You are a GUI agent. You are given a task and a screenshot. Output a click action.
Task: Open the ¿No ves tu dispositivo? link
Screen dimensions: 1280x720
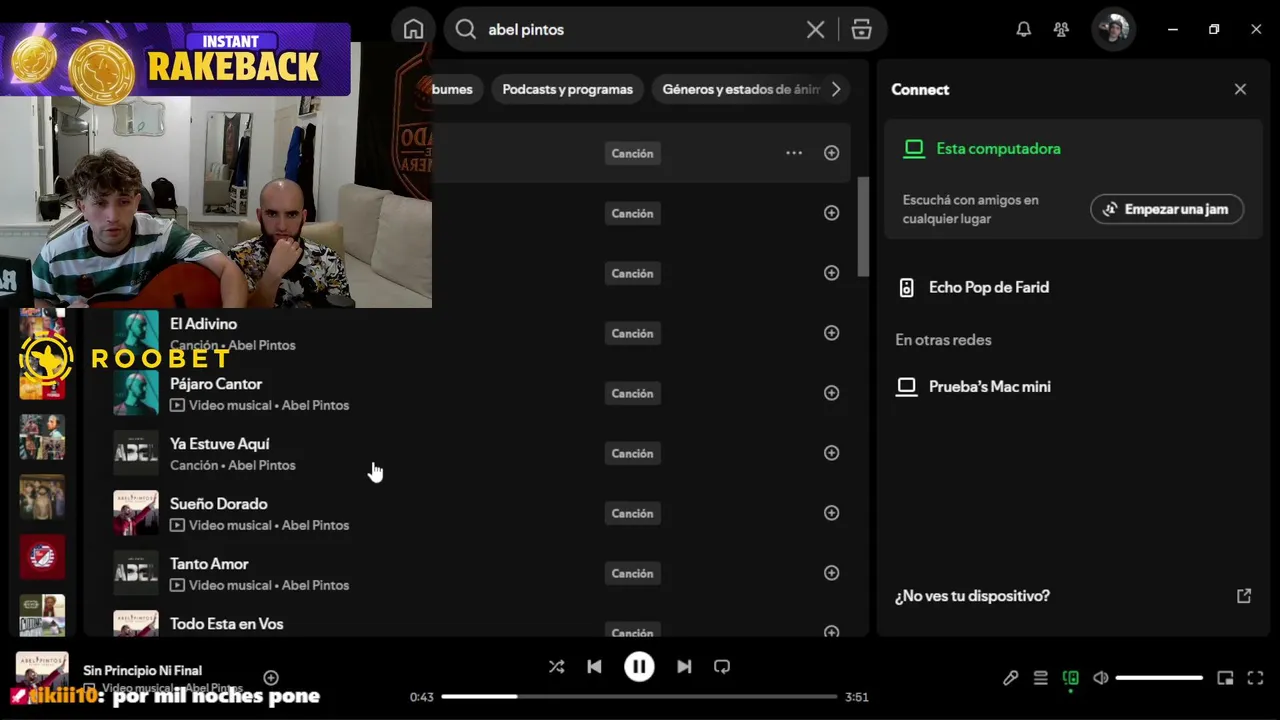click(972, 596)
